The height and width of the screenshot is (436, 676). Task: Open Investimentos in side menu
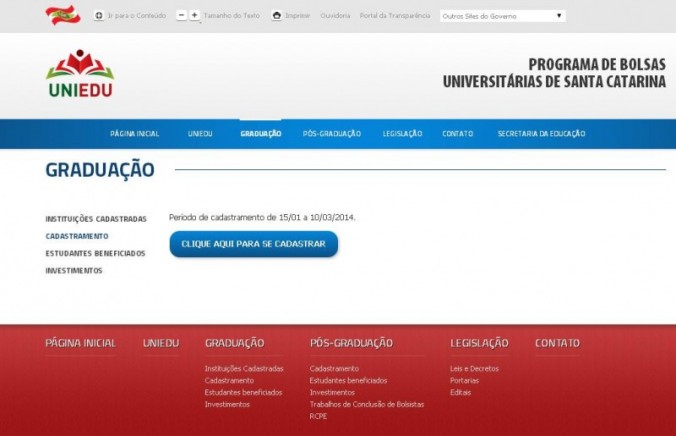click(x=74, y=271)
